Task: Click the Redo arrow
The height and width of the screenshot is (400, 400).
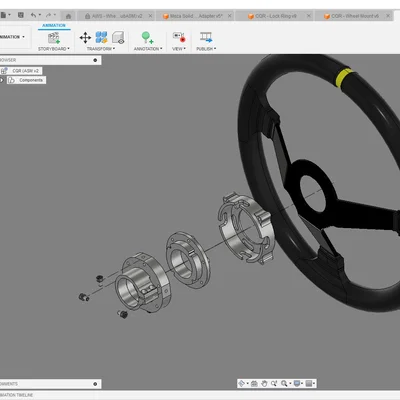Action: tap(48, 15)
